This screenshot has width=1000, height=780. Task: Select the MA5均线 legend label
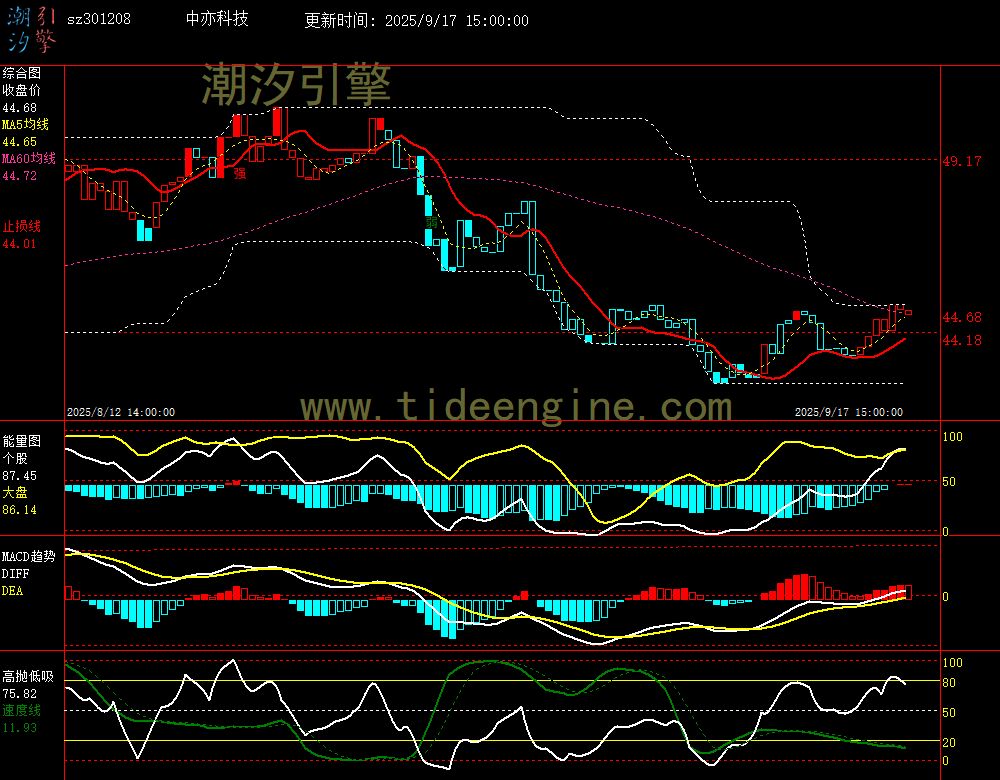(x=26, y=124)
